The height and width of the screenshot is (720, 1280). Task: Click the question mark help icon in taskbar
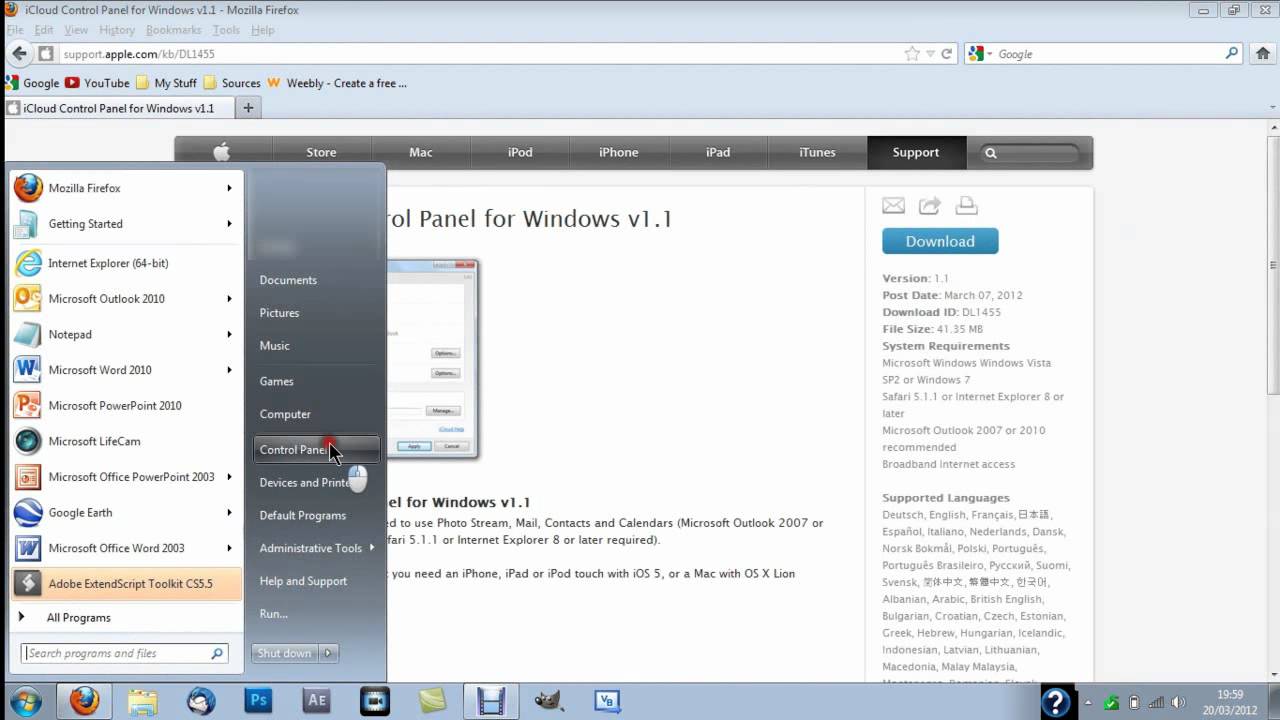1057,702
